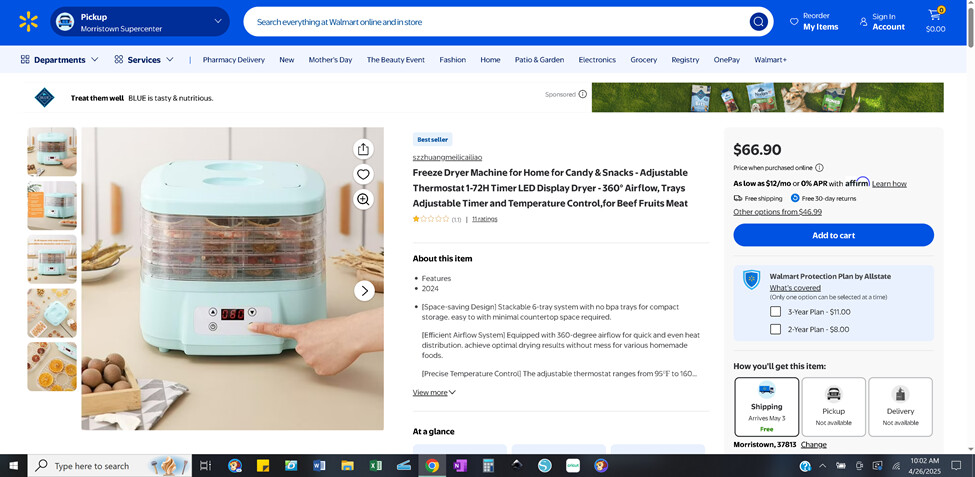This screenshot has height=477, width=975.
Task: Add item to favorites with heart icon
Action: click(363, 174)
